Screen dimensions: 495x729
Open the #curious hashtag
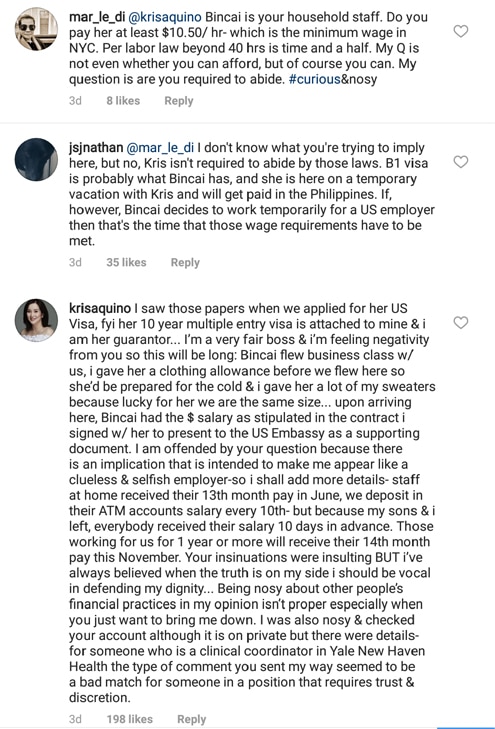coord(315,80)
